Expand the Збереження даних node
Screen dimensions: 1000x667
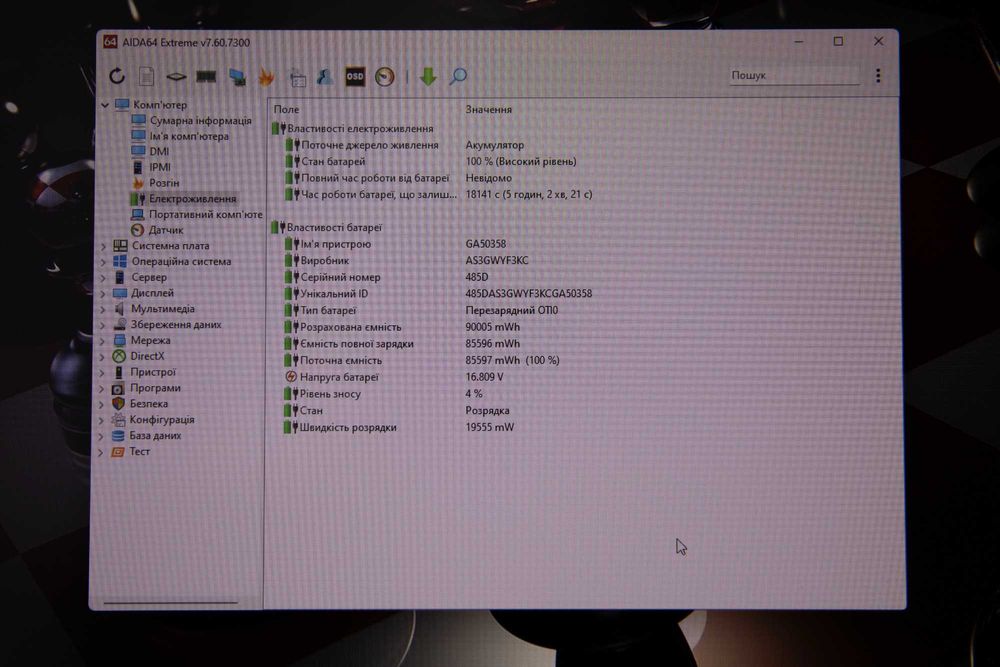(102, 325)
